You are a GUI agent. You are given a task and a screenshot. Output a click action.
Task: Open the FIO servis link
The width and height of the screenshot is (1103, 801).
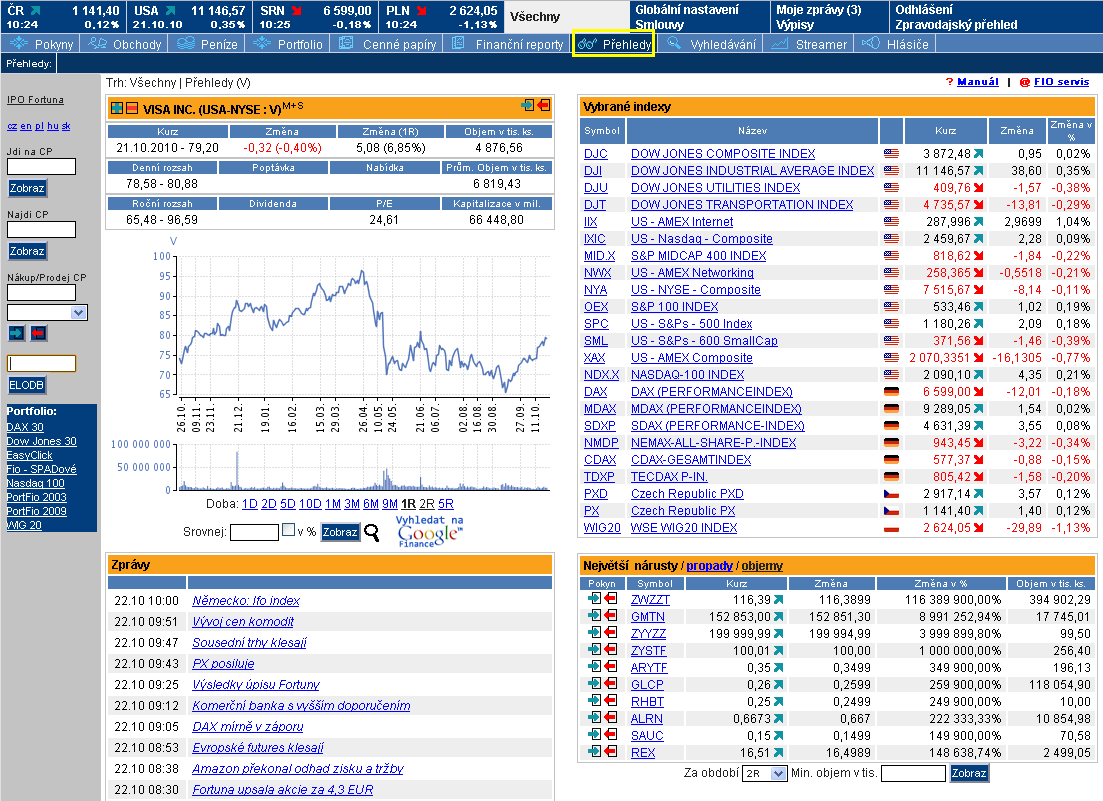1061,82
